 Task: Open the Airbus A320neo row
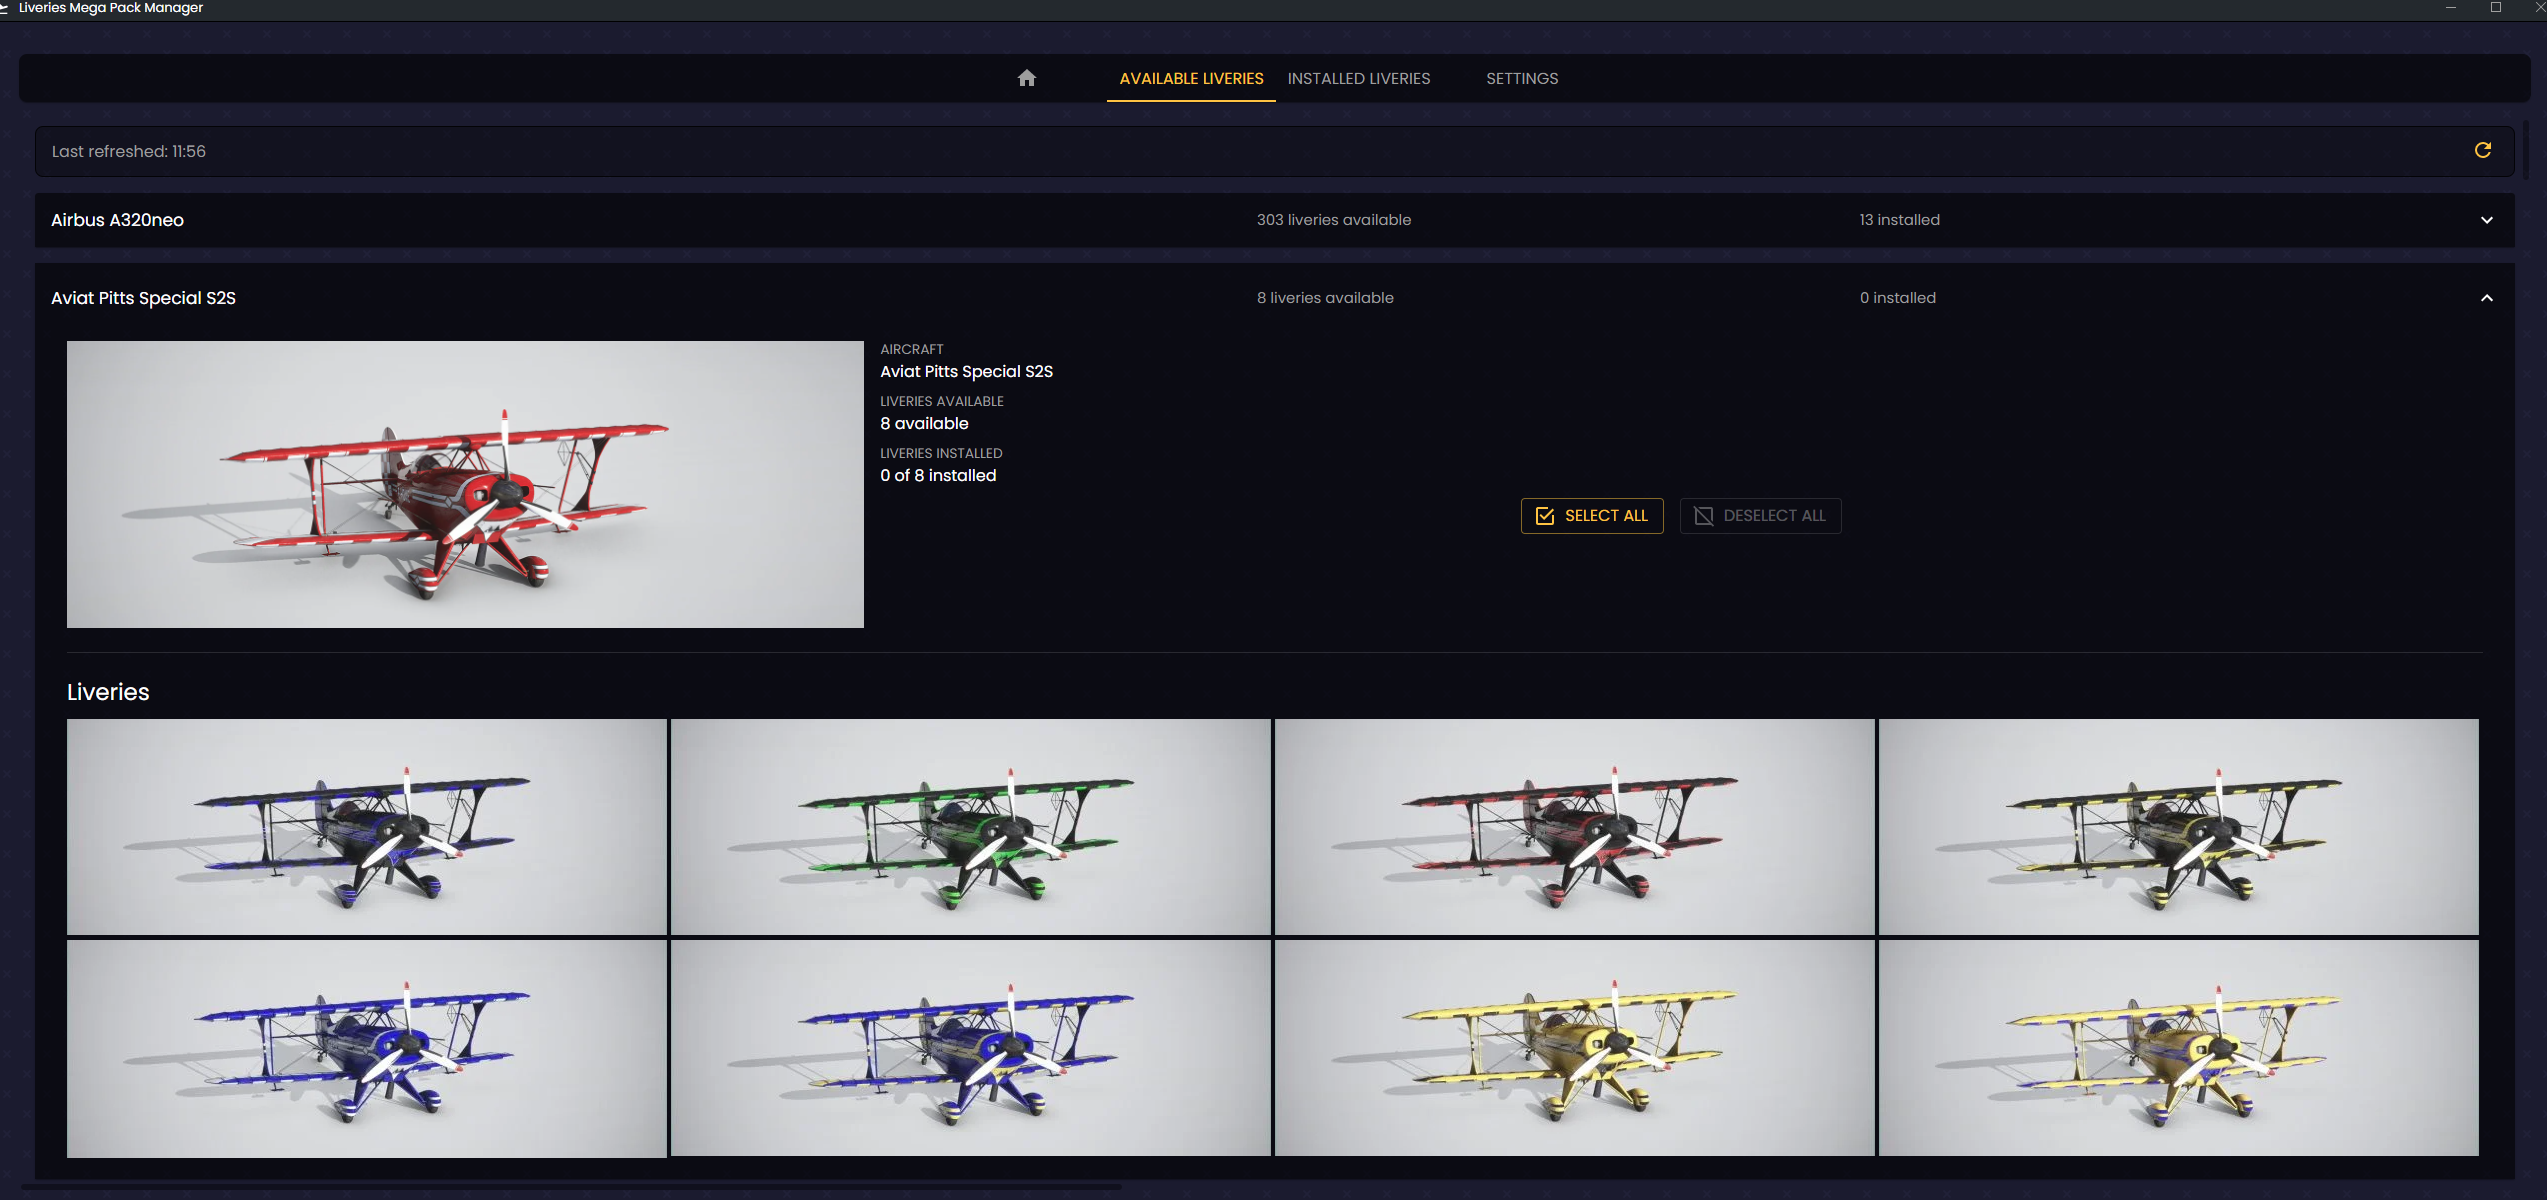pos(117,220)
